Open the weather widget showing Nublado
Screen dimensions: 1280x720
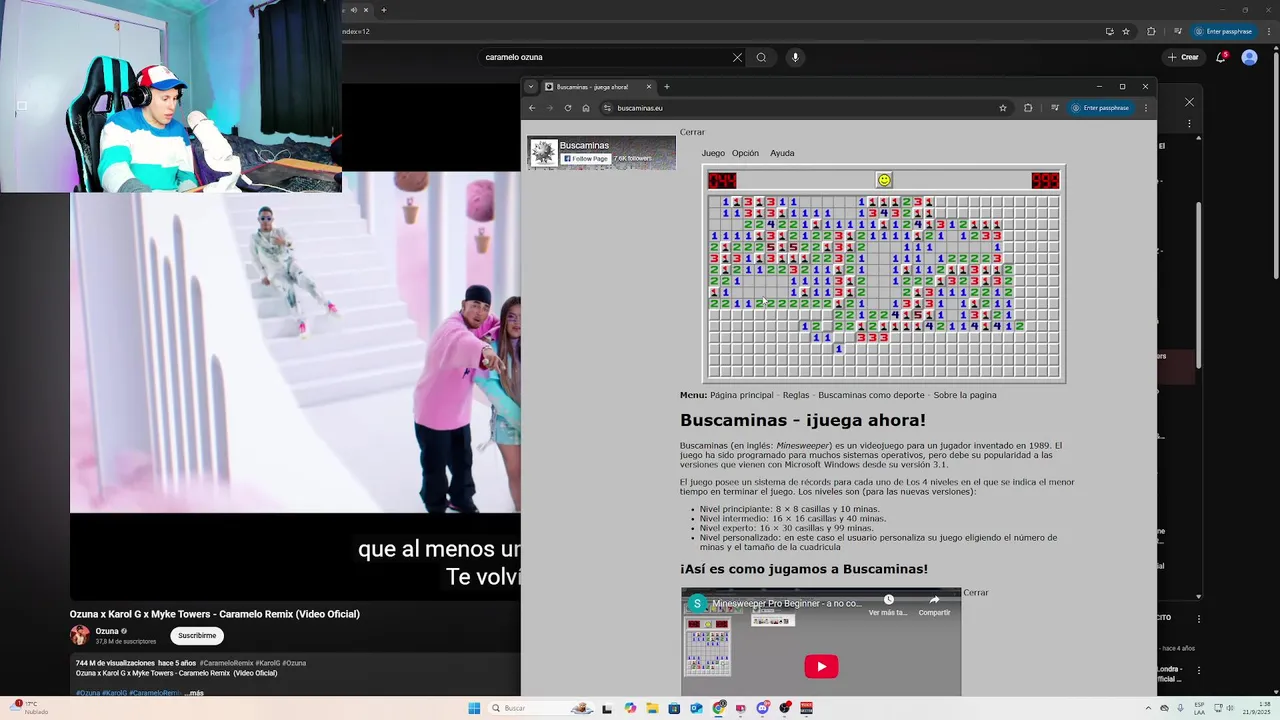pyautogui.click(x=29, y=708)
